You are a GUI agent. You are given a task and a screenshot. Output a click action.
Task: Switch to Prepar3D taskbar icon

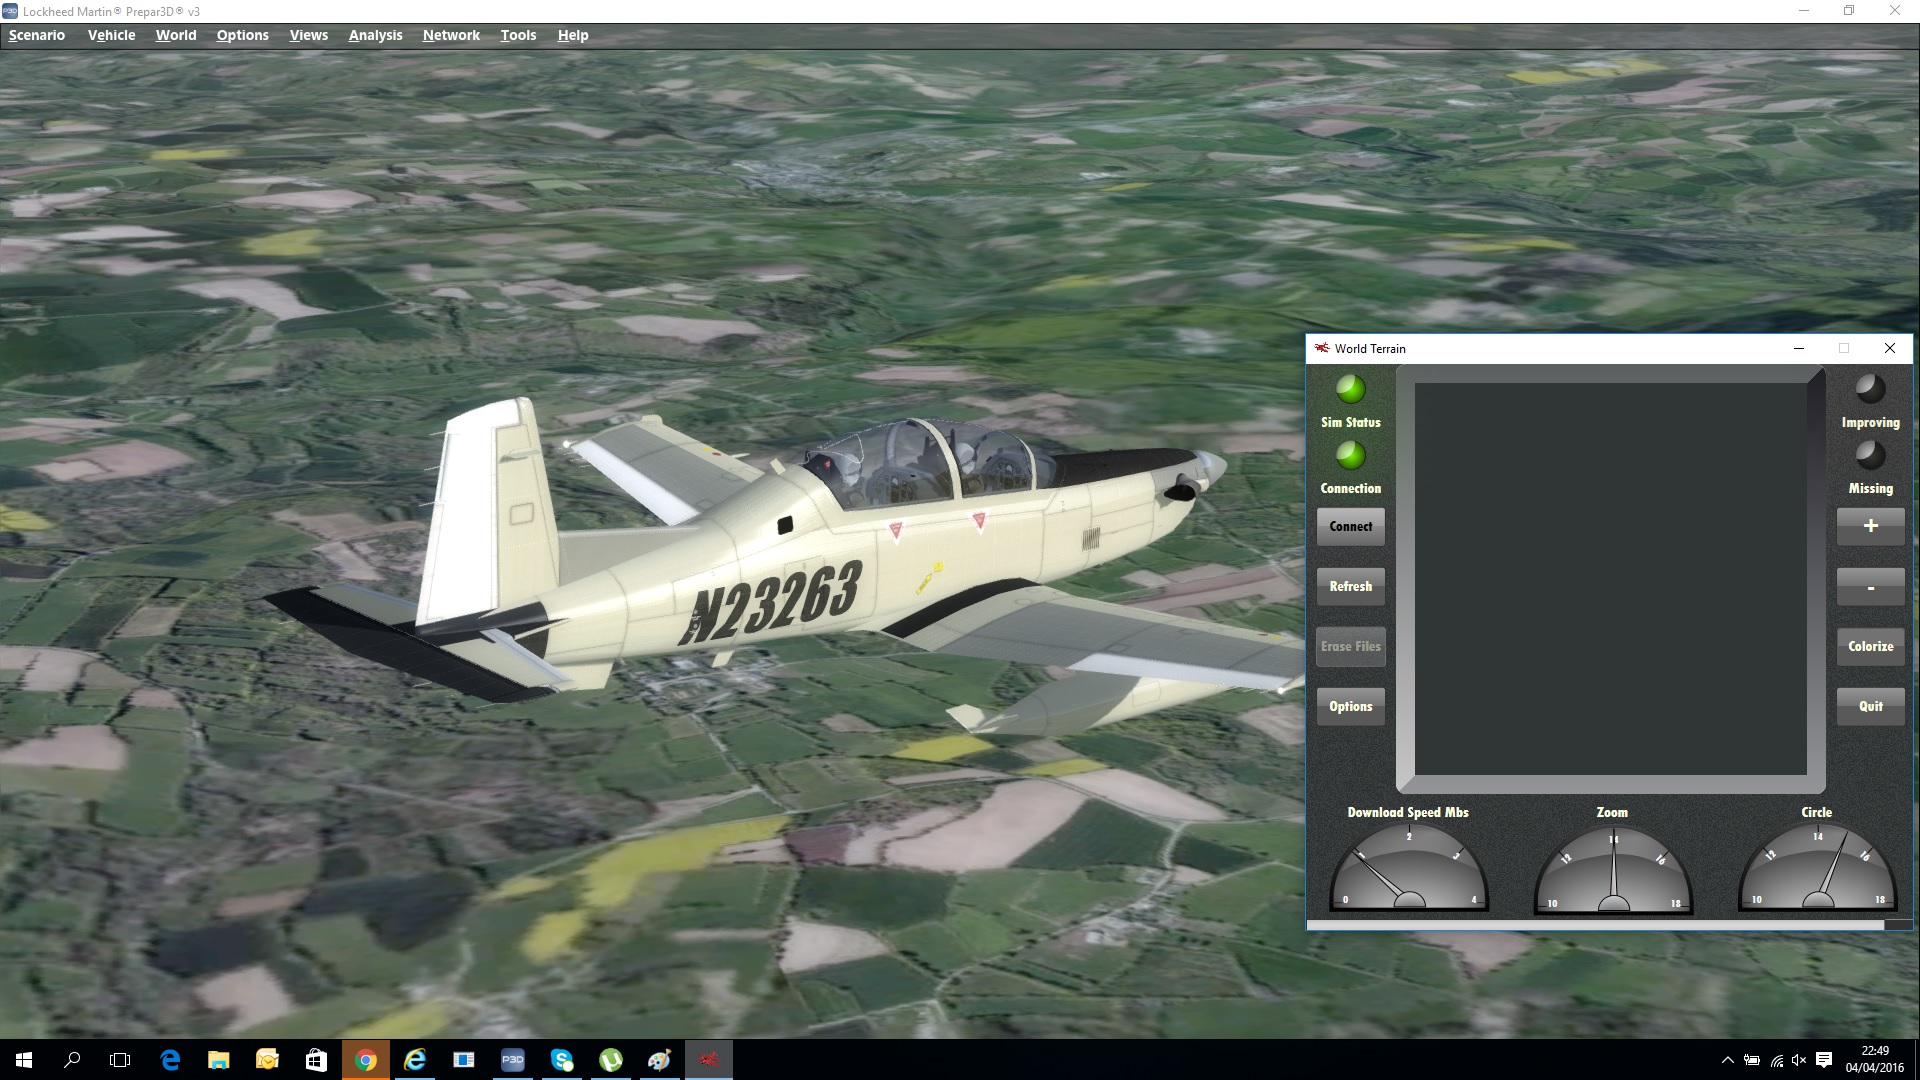point(513,1060)
